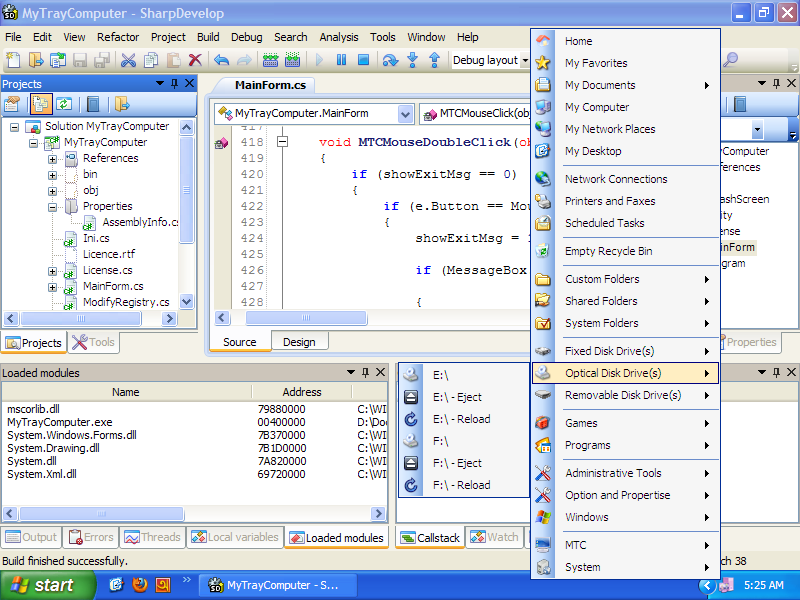
Task: Select License.cs in the project tree
Action: [107, 270]
